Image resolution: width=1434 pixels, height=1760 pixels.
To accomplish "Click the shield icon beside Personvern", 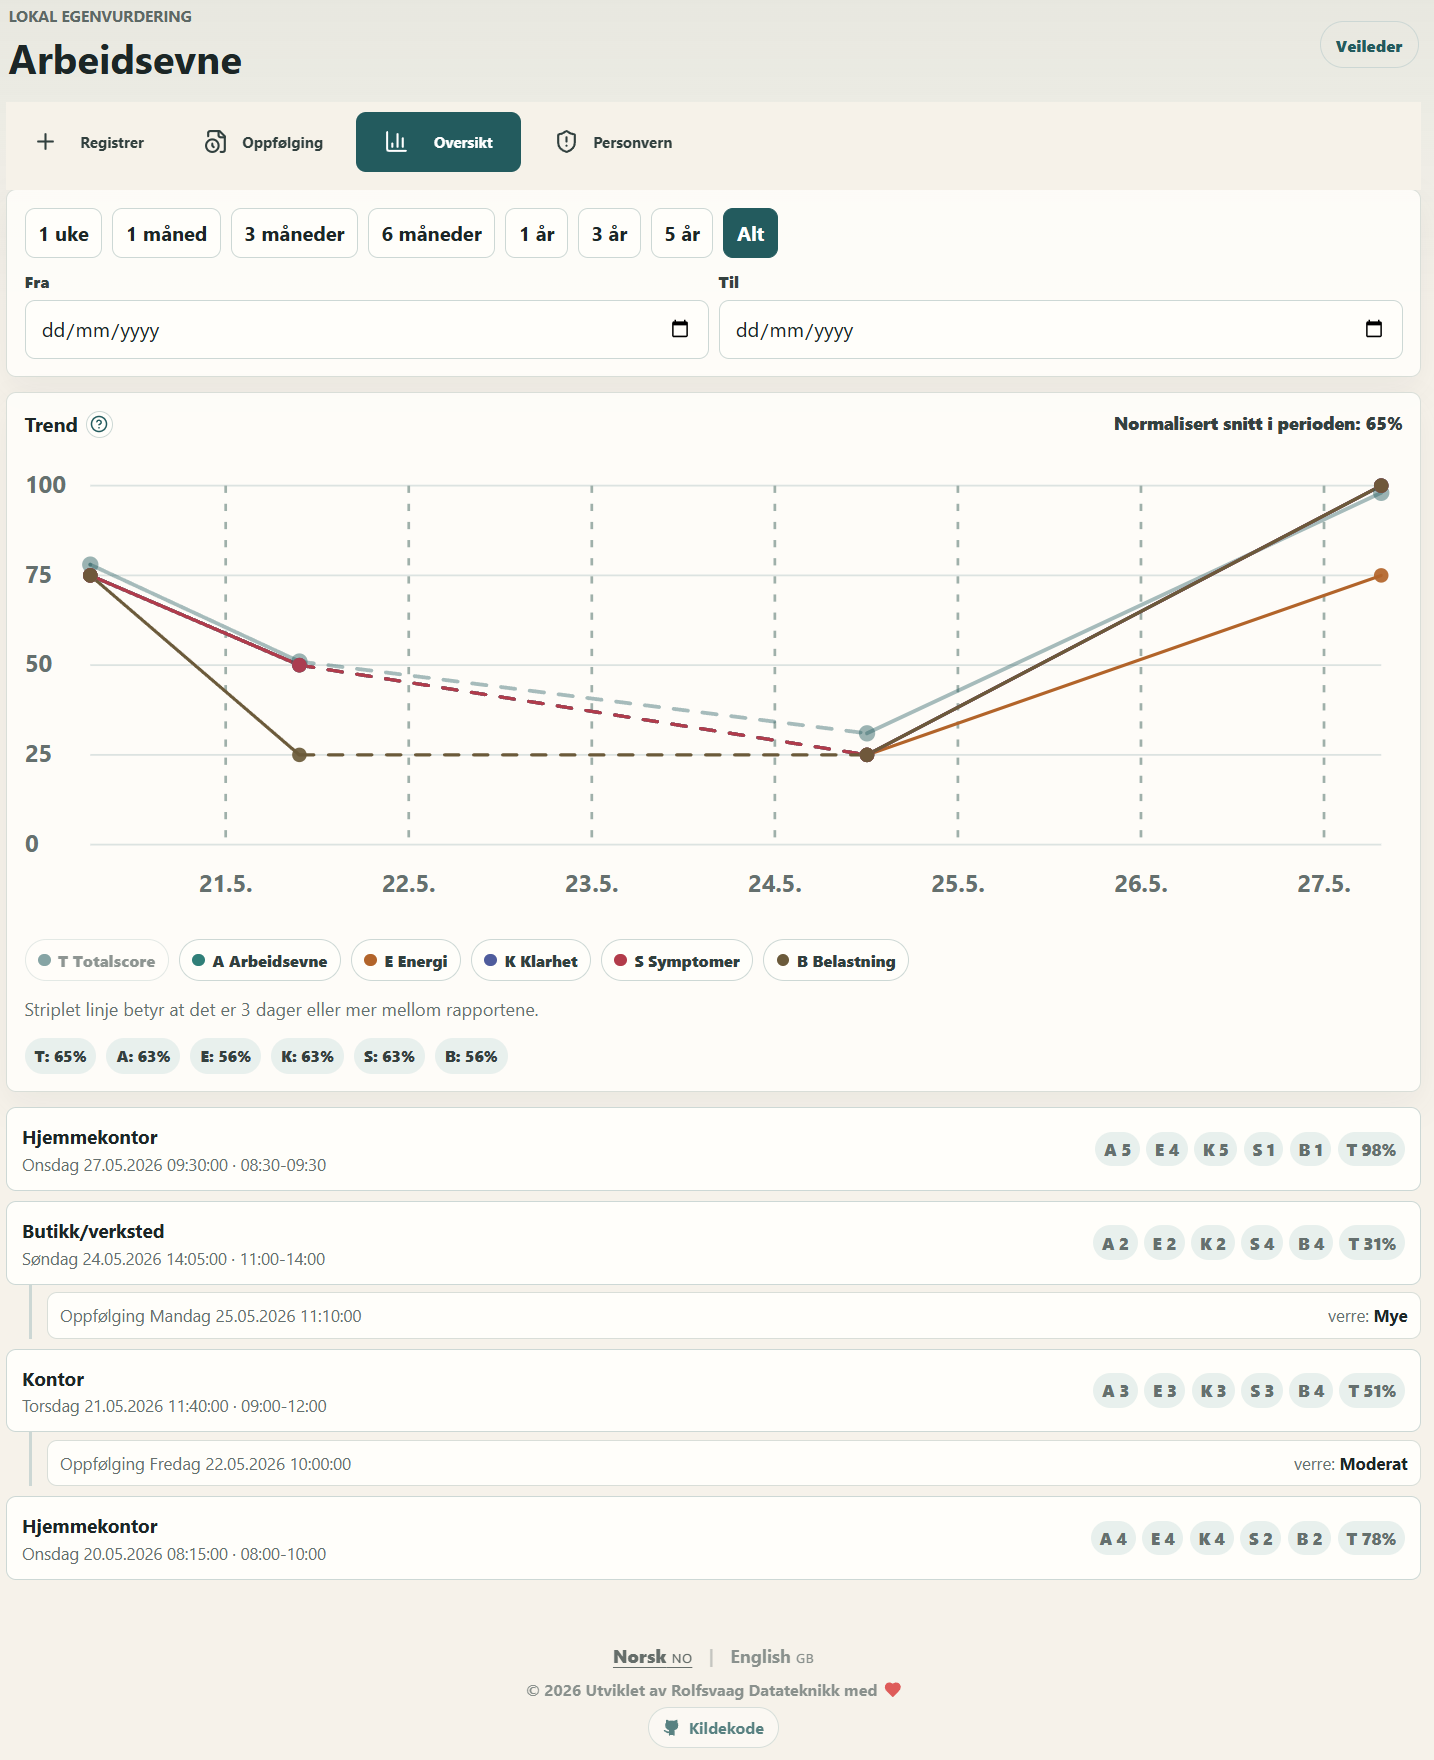I will pyautogui.click(x=566, y=142).
